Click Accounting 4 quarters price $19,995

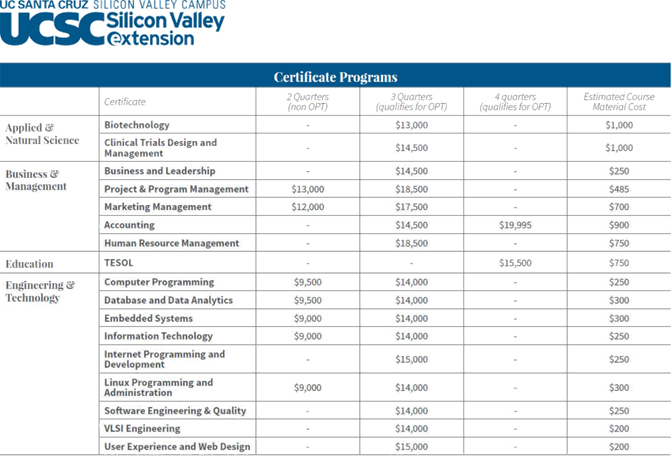pos(515,225)
